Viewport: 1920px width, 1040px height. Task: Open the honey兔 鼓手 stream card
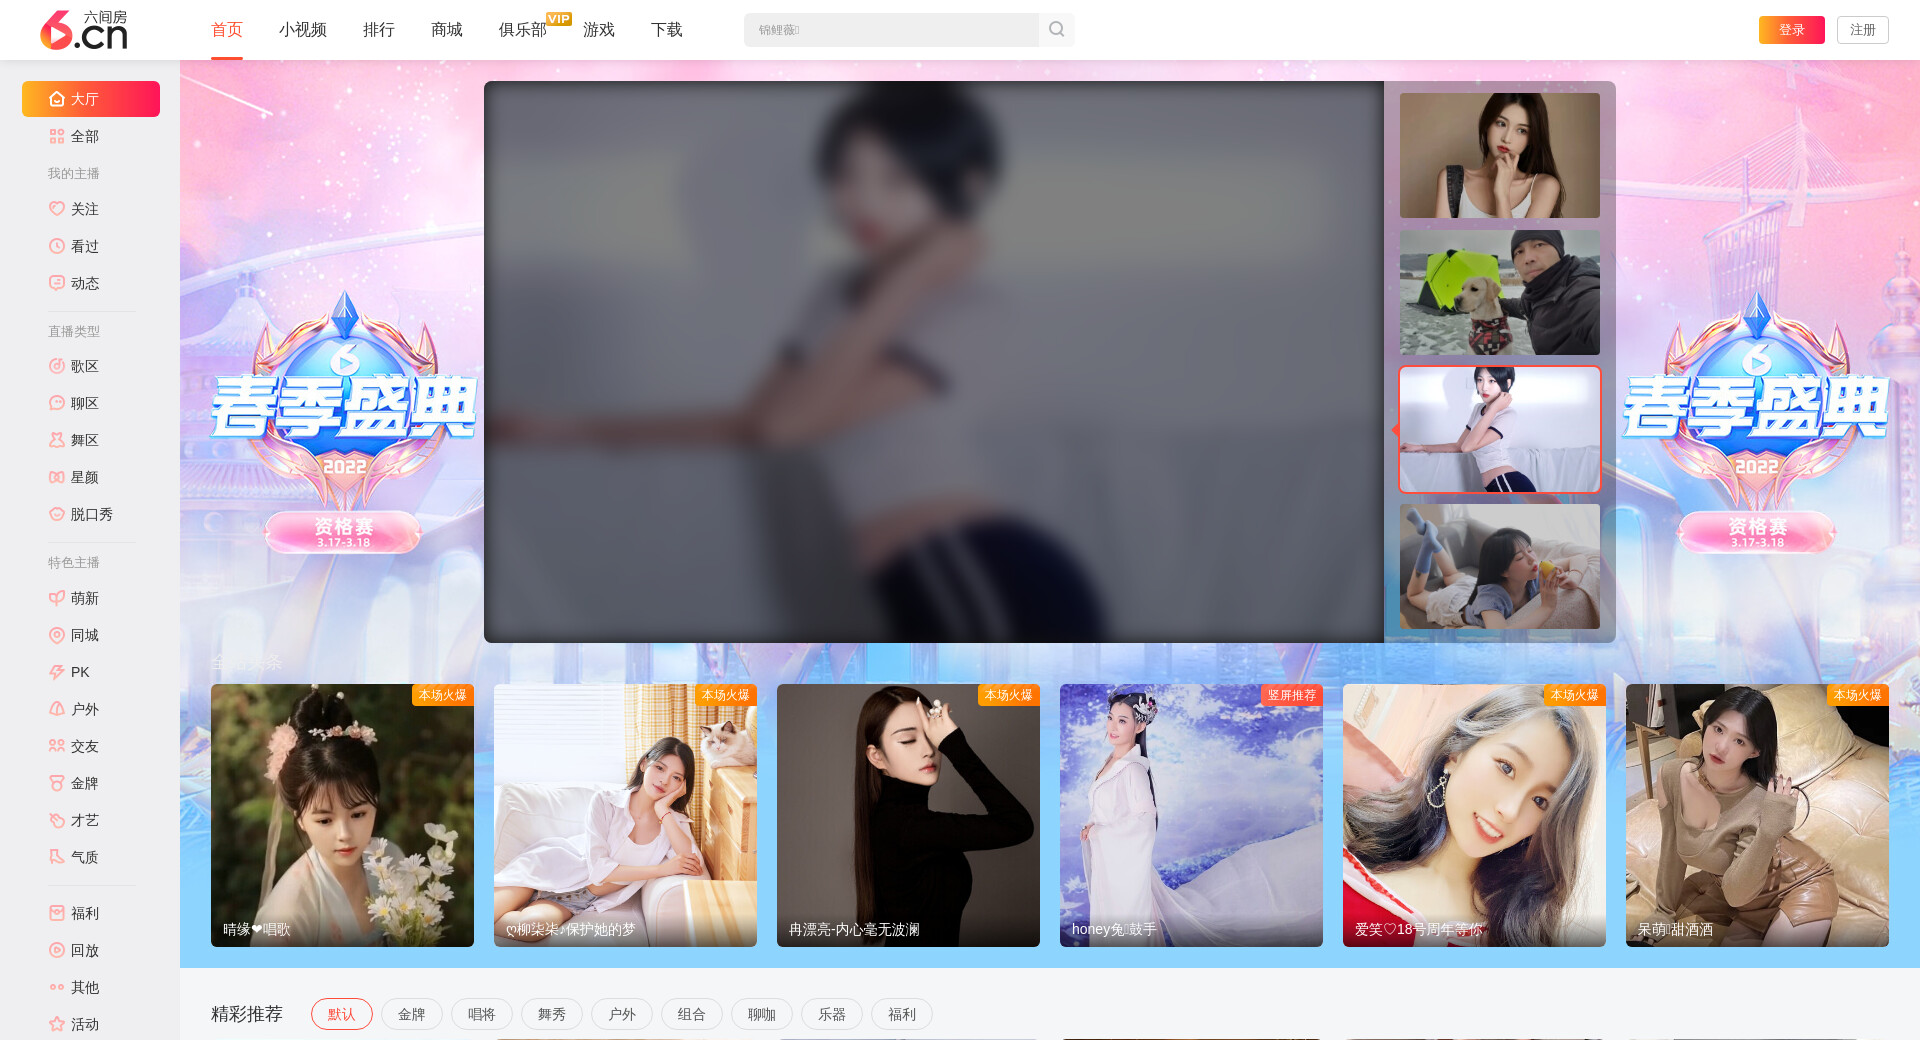pyautogui.click(x=1191, y=815)
